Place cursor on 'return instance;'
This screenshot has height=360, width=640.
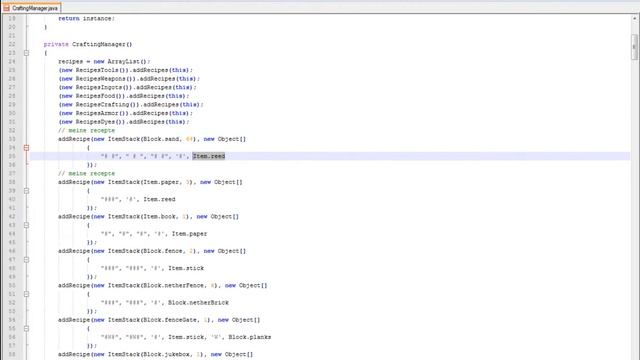click(x=87, y=18)
